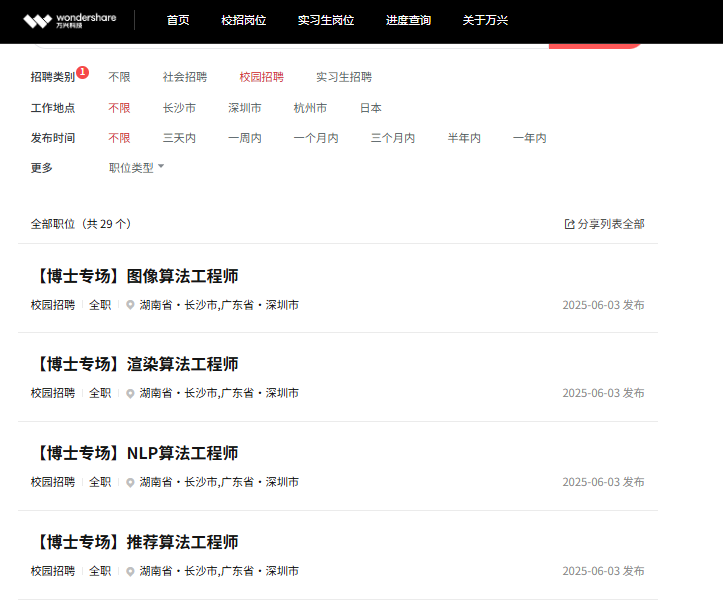Select 不限 under 工作地点
The image size is (723, 601).
tap(119, 108)
